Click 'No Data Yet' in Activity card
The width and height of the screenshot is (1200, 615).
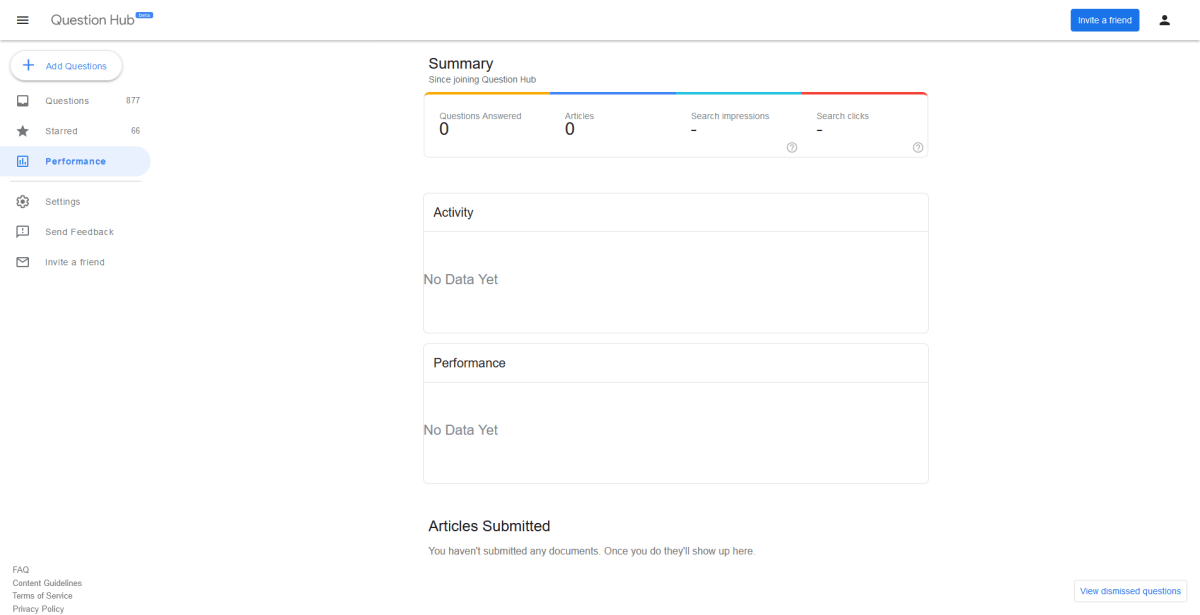tap(461, 280)
